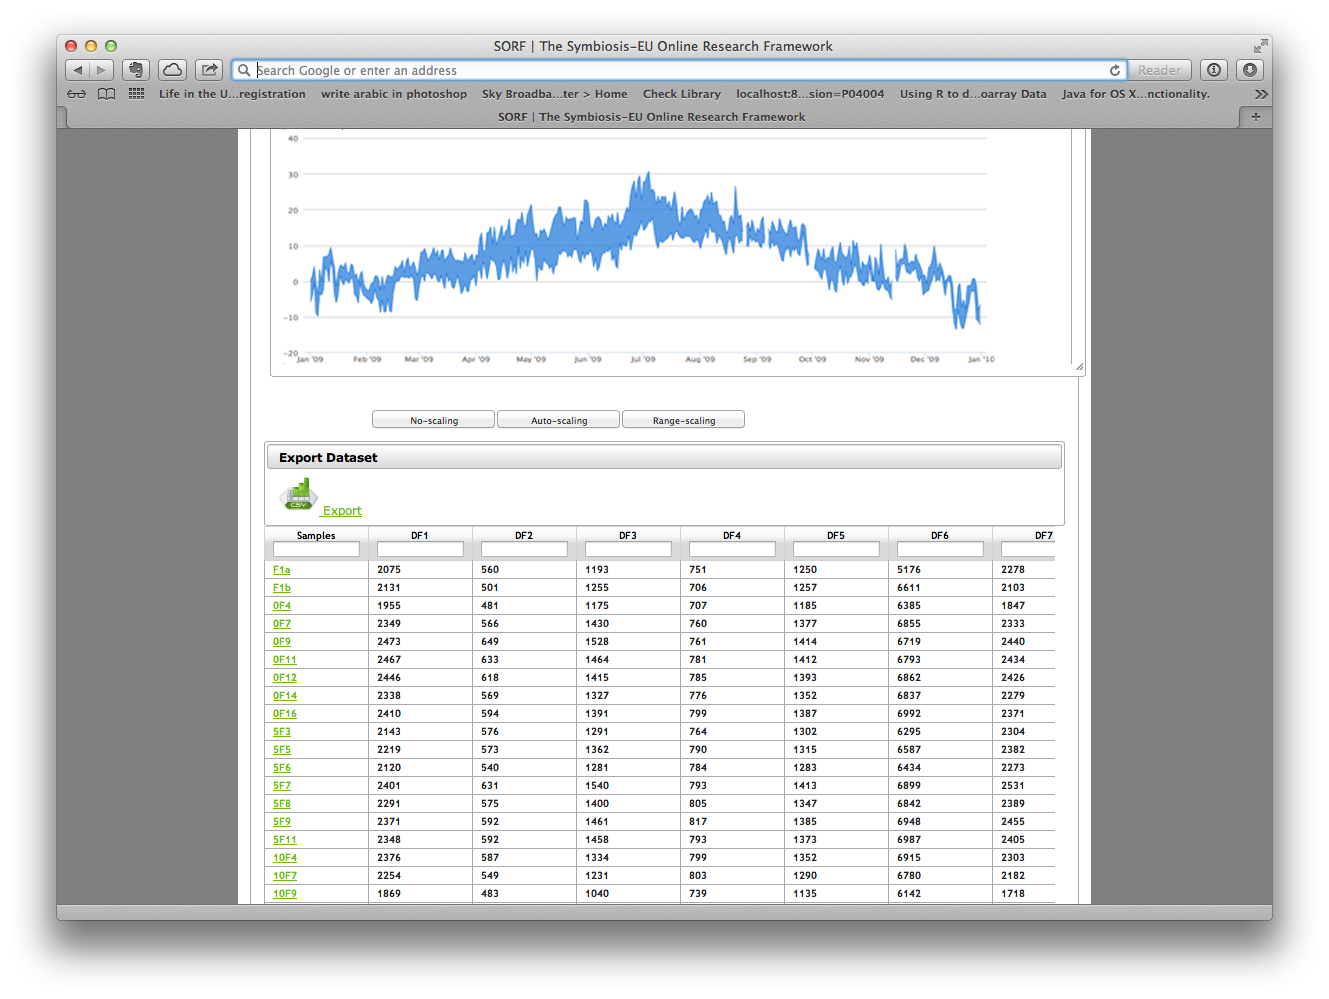Open the Reading List glasses icon
Image resolution: width=1329 pixels, height=999 pixels.
(x=77, y=94)
